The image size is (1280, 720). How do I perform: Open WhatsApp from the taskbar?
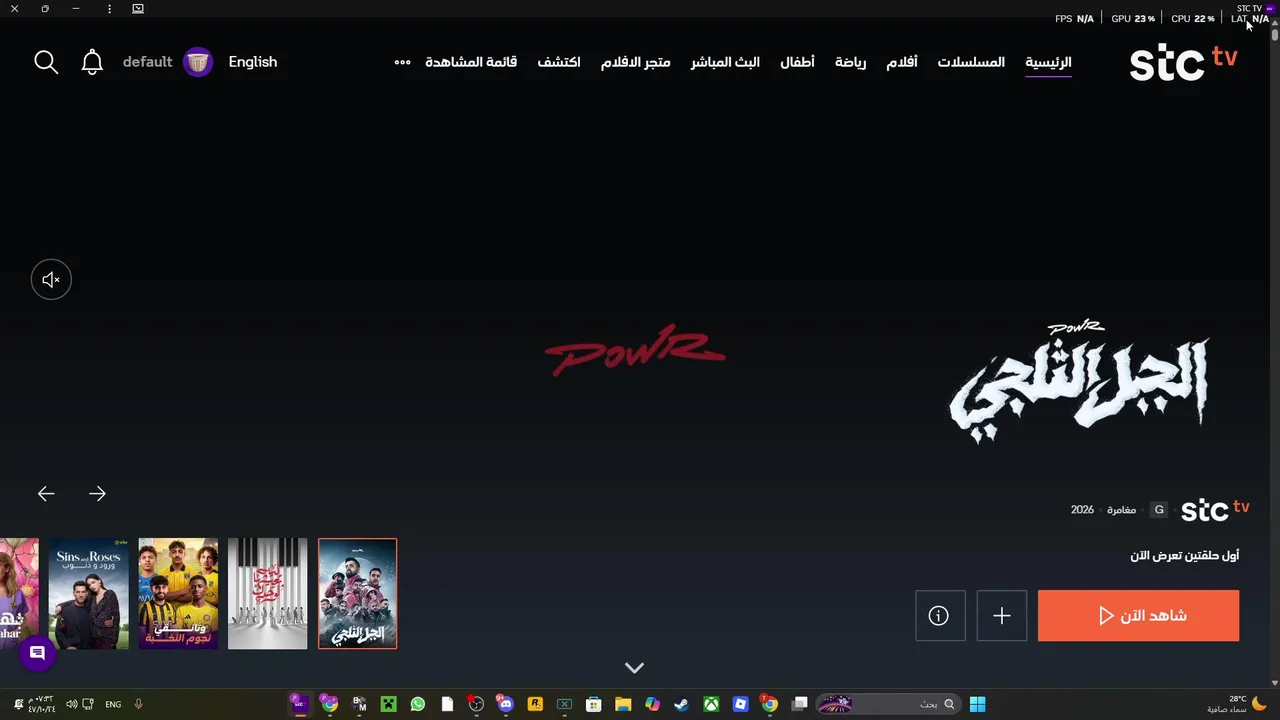point(417,704)
